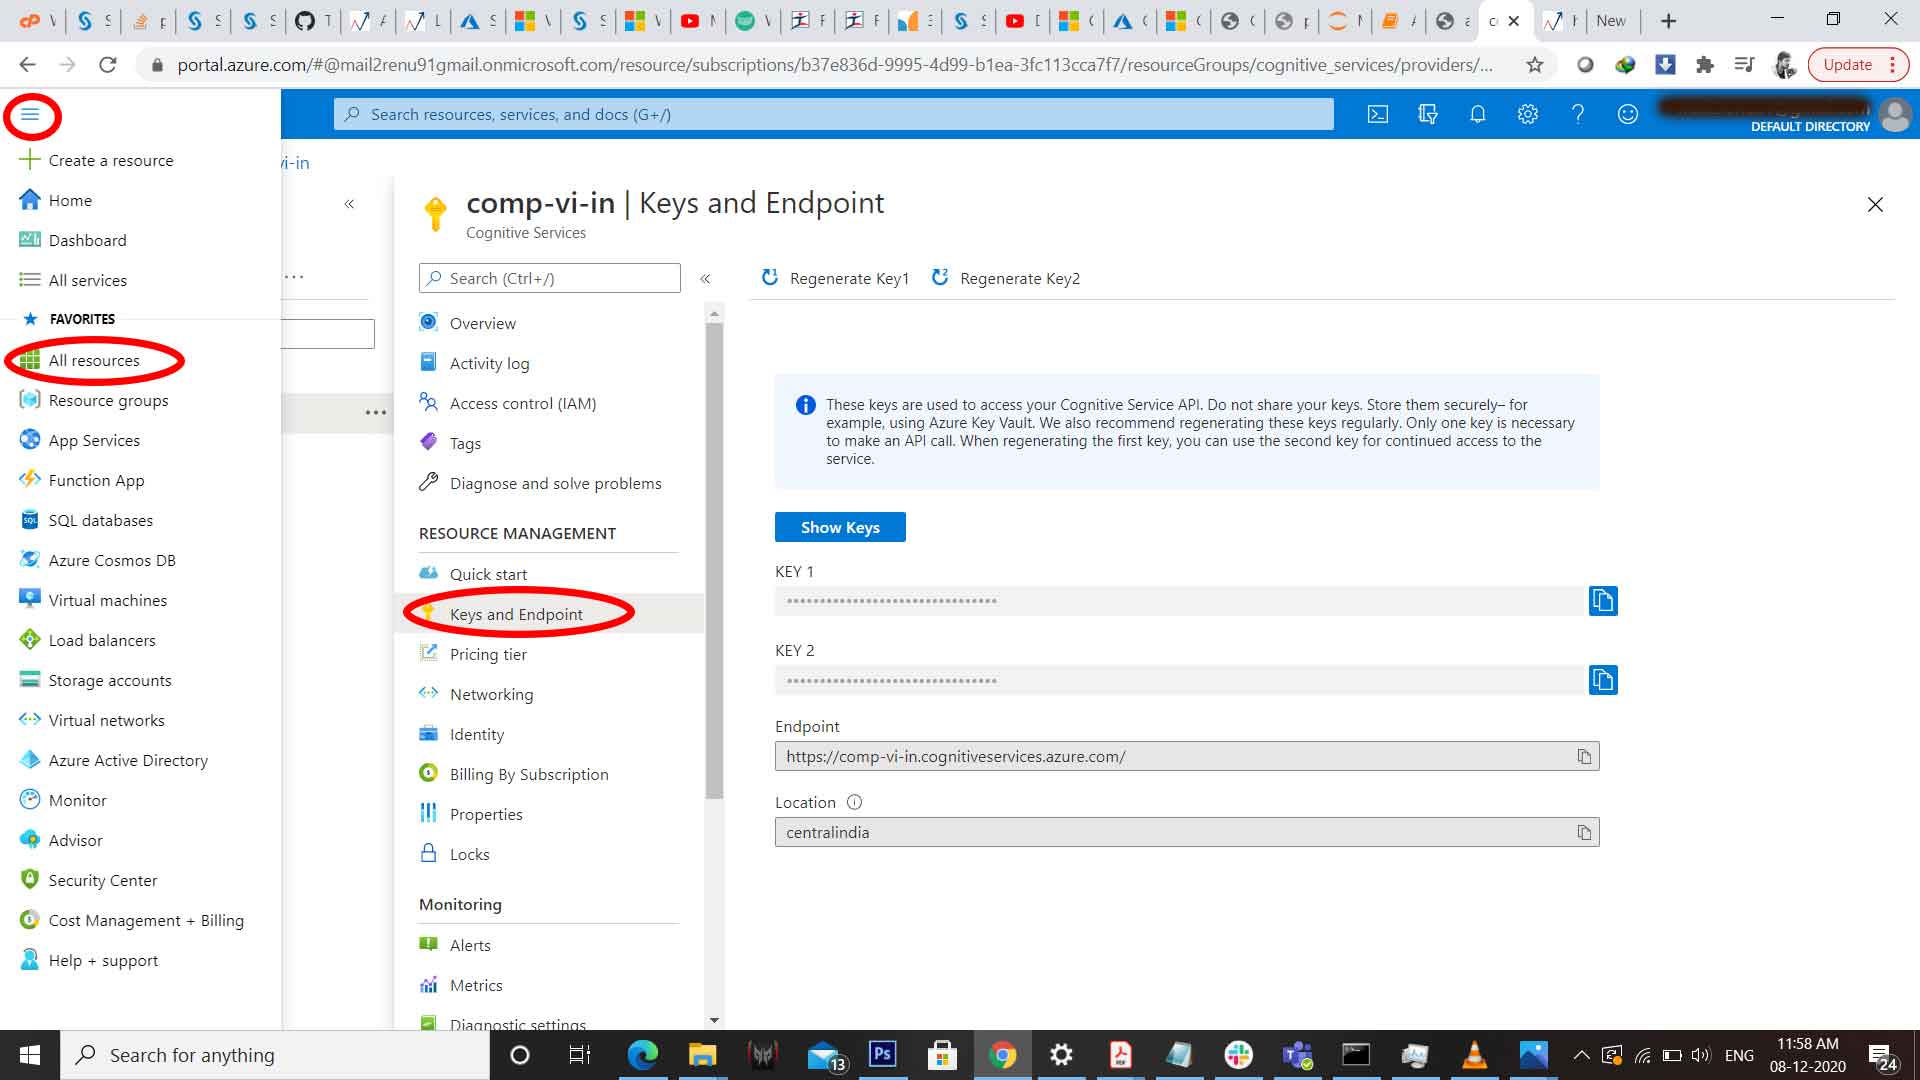Screen dimensions: 1920x1080
Task: Toggle All Resources in left sidebar
Action: pyautogui.click(x=94, y=359)
